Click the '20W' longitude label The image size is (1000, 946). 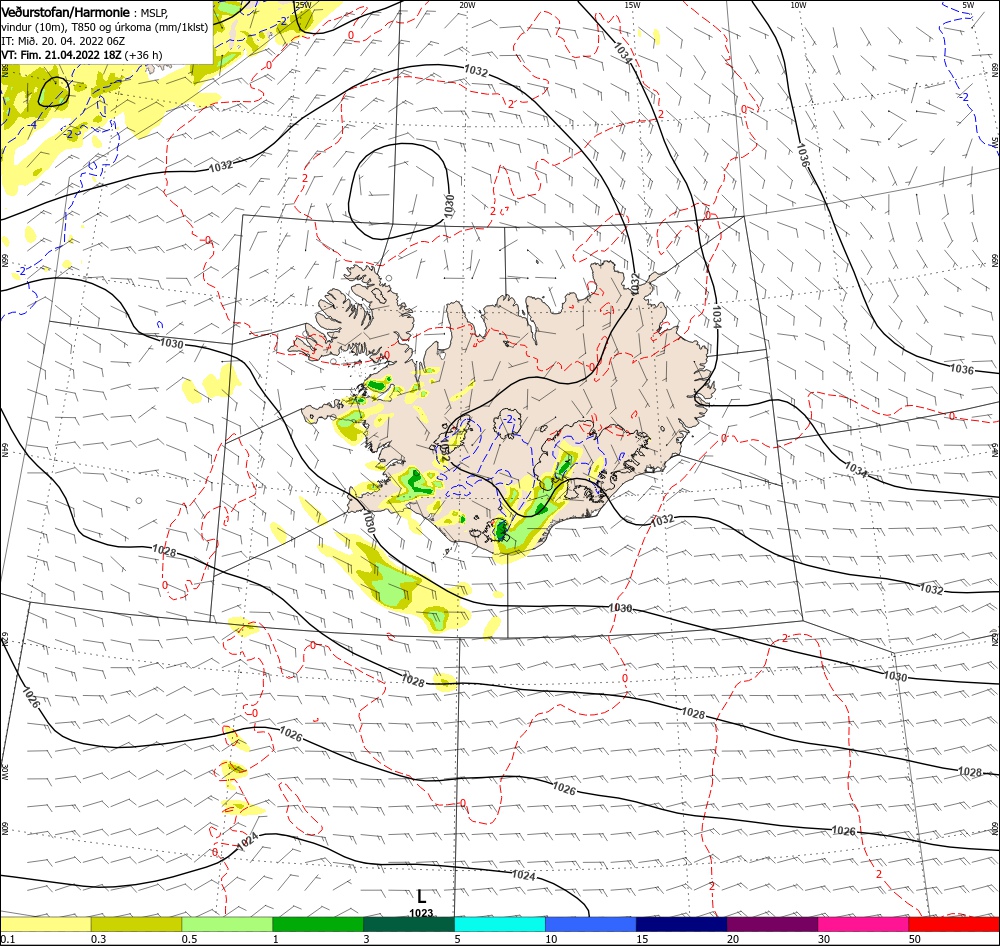click(x=467, y=5)
